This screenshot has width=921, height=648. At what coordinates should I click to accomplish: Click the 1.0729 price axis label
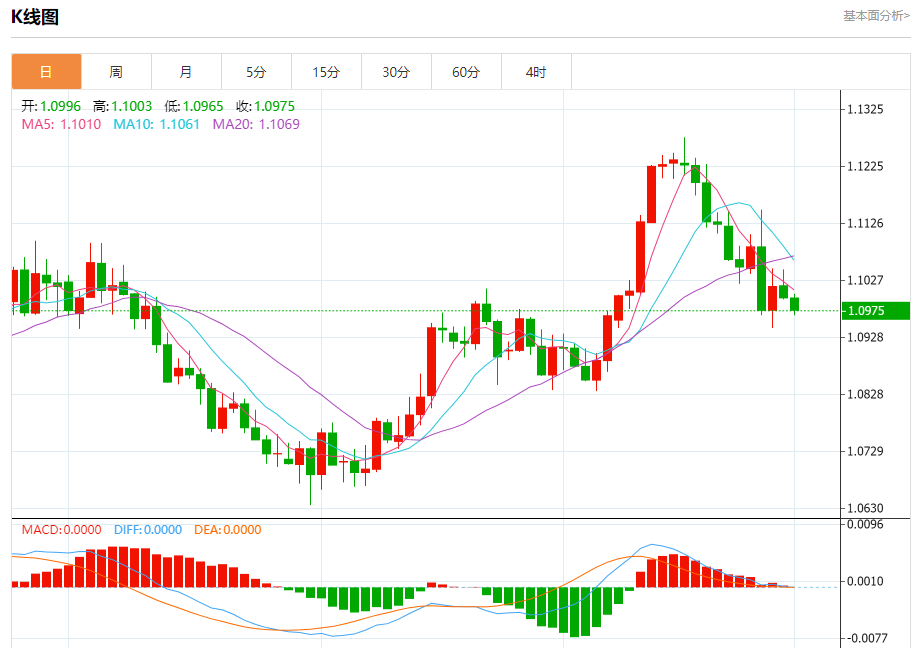pyautogui.click(x=865, y=451)
